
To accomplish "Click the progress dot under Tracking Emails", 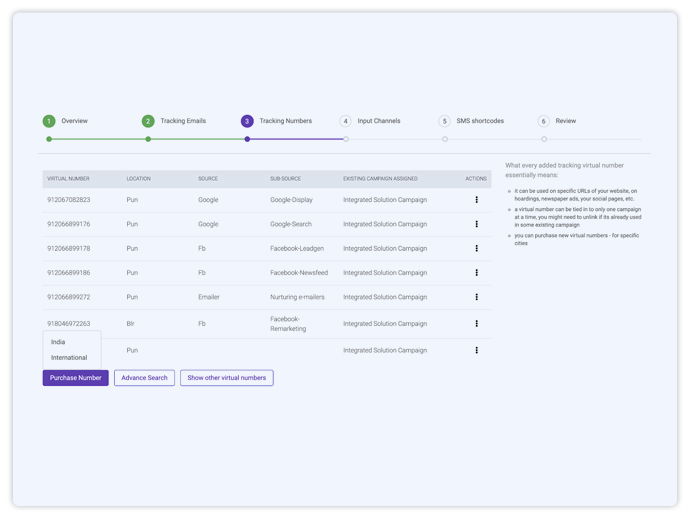I will pyautogui.click(x=148, y=139).
